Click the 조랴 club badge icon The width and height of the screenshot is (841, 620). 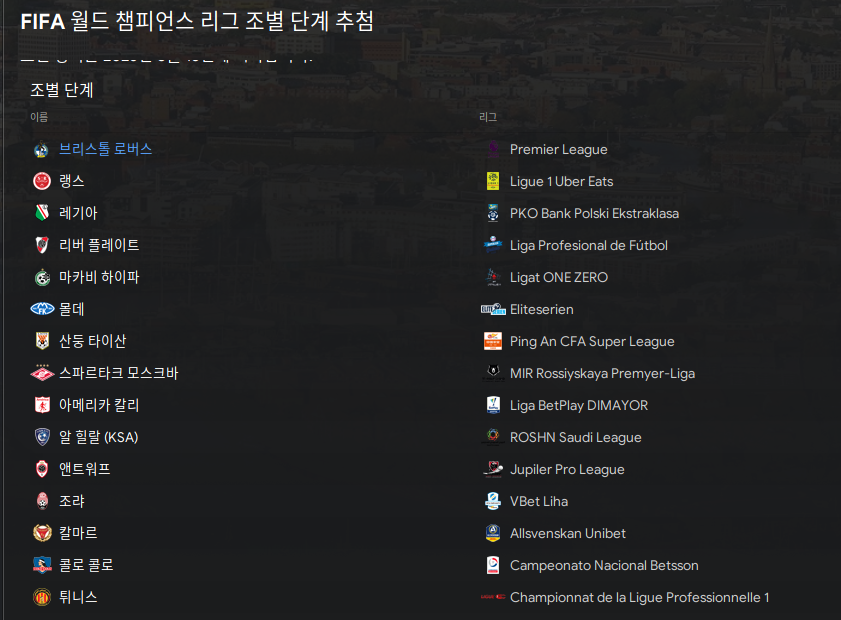click(42, 501)
